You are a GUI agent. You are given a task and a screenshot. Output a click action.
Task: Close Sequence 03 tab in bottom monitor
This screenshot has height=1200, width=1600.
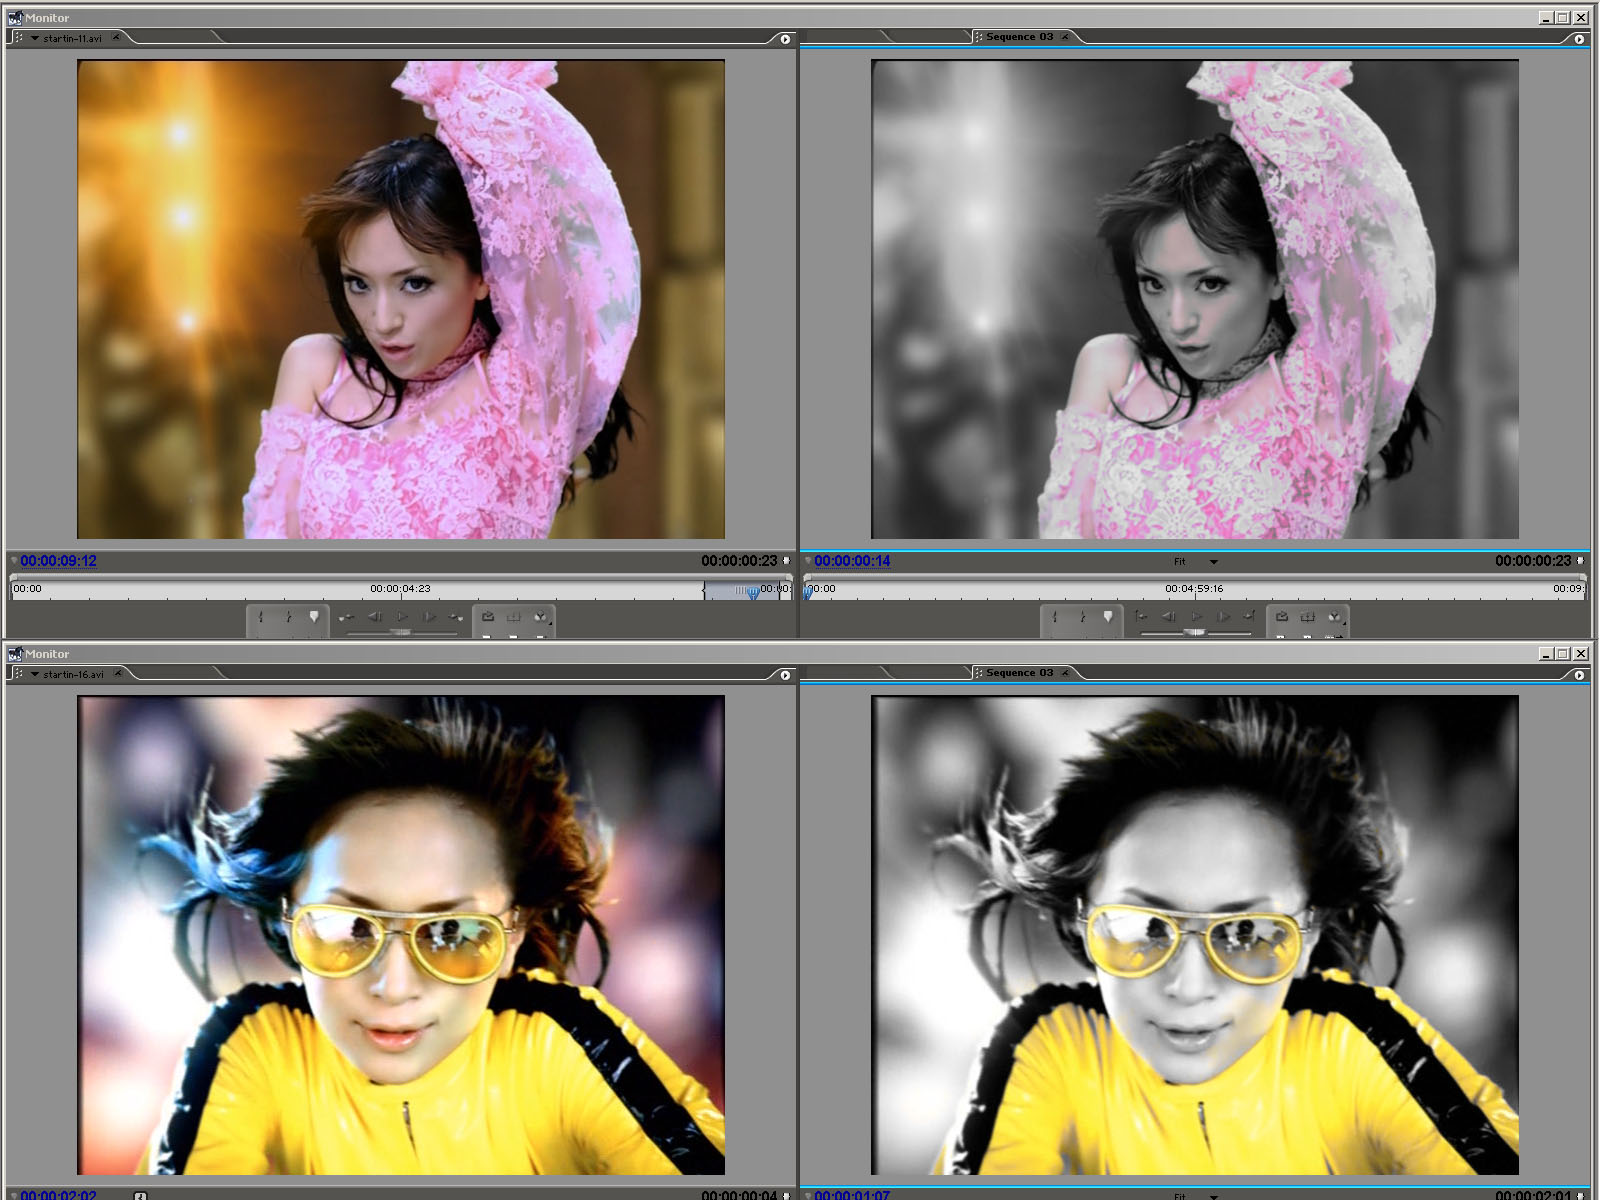pos(1065,673)
